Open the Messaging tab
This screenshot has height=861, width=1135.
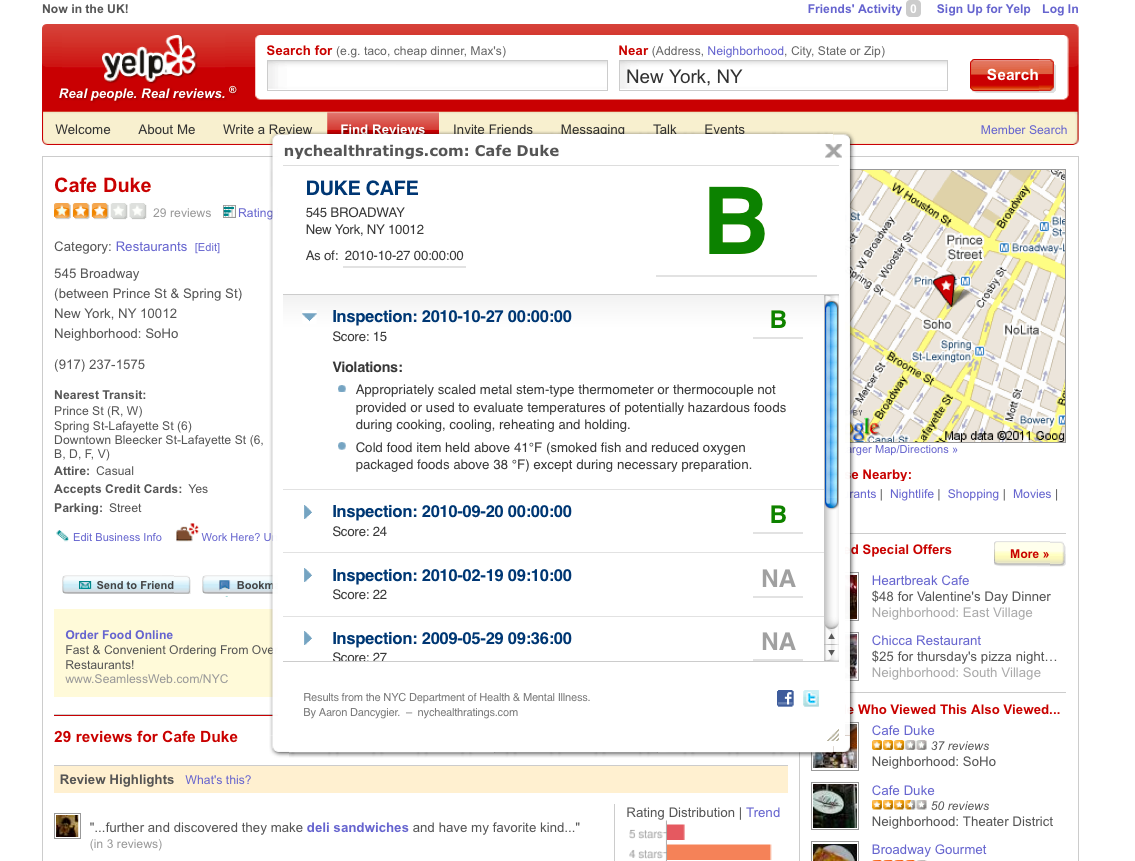[592, 130]
